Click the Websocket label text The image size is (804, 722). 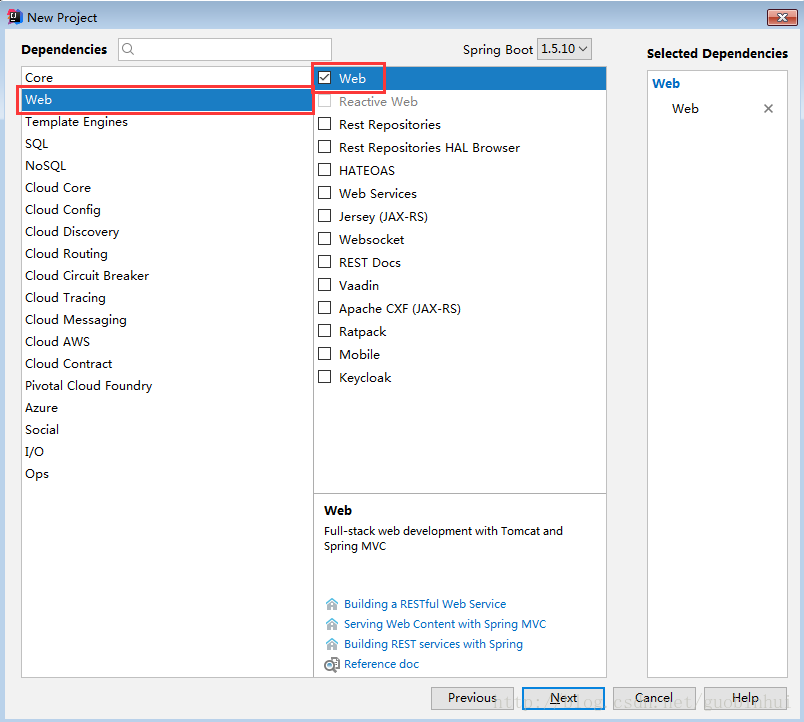[x=371, y=239]
